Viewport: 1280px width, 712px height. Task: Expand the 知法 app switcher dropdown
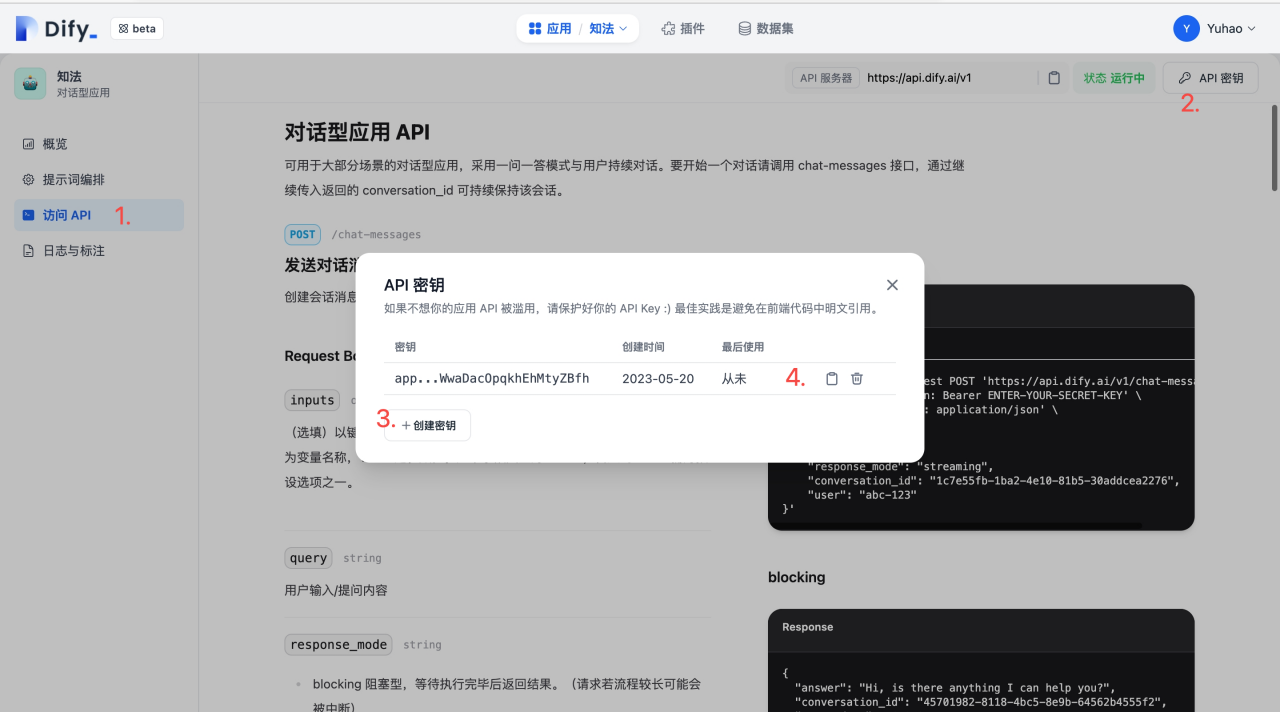tap(612, 28)
